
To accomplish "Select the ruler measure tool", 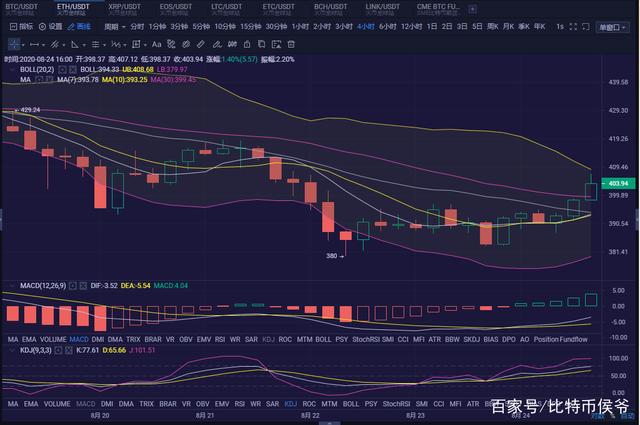I will tap(200, 45).
